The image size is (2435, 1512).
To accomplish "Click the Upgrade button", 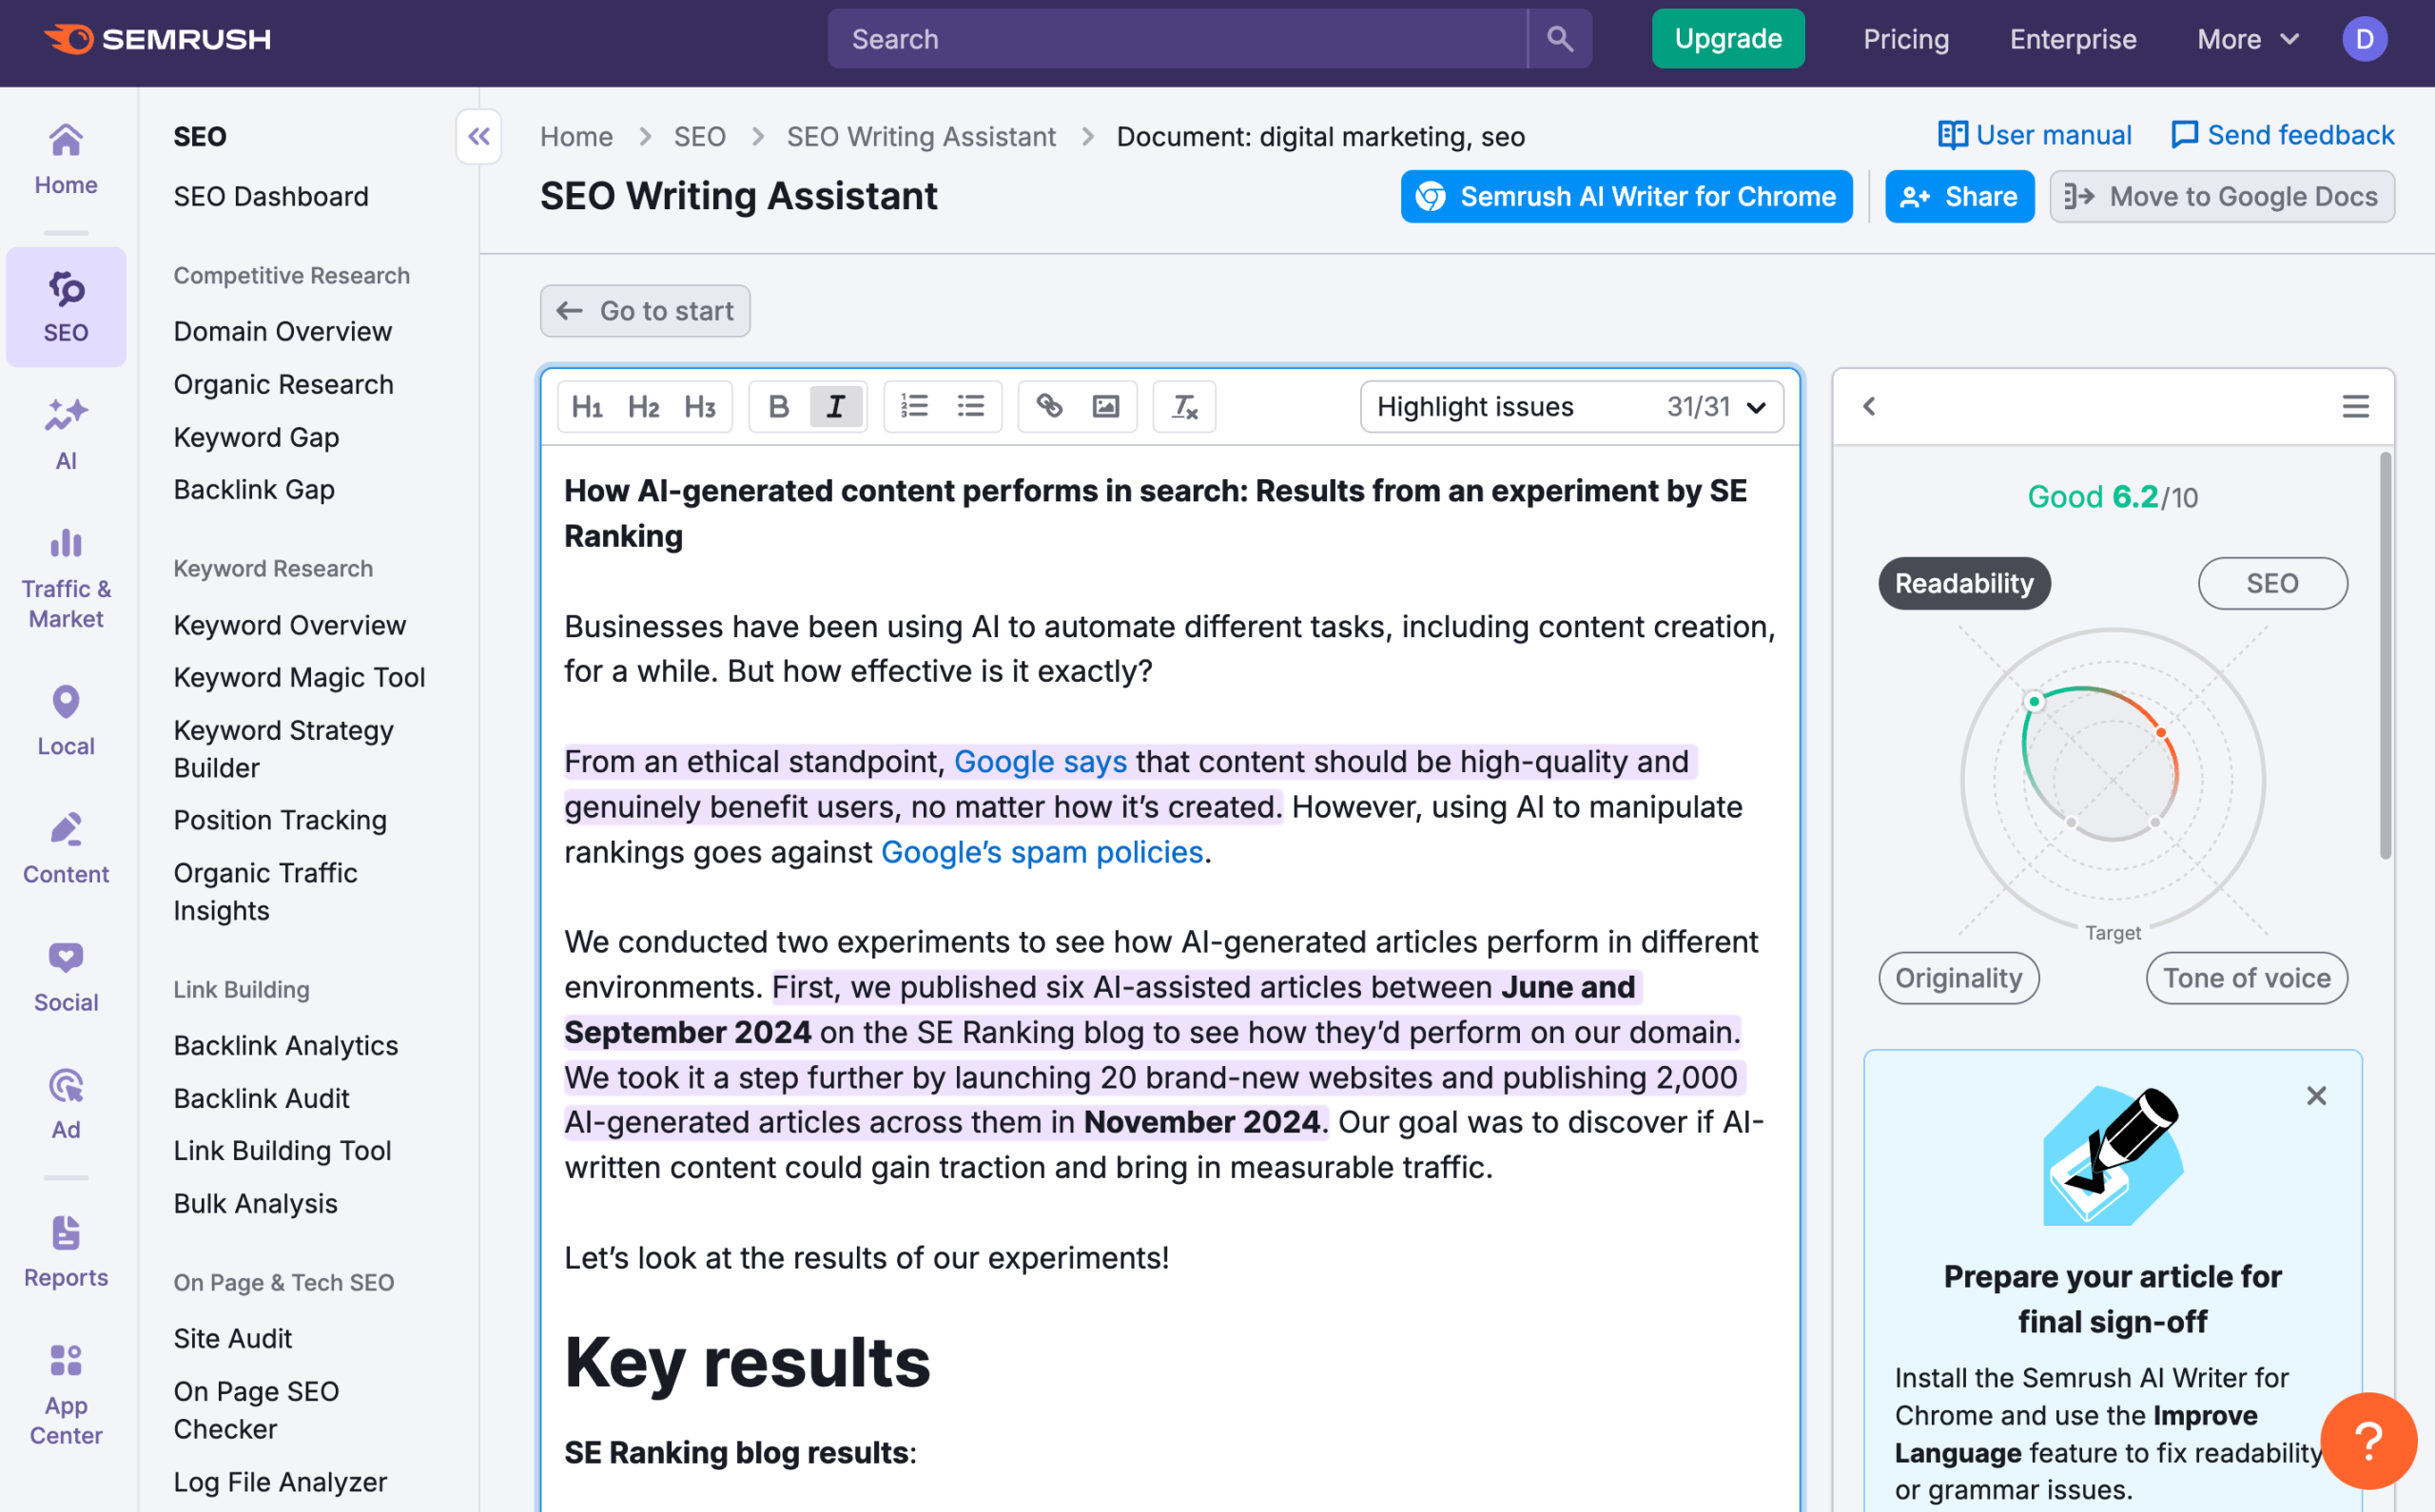I will point(1728,39).
